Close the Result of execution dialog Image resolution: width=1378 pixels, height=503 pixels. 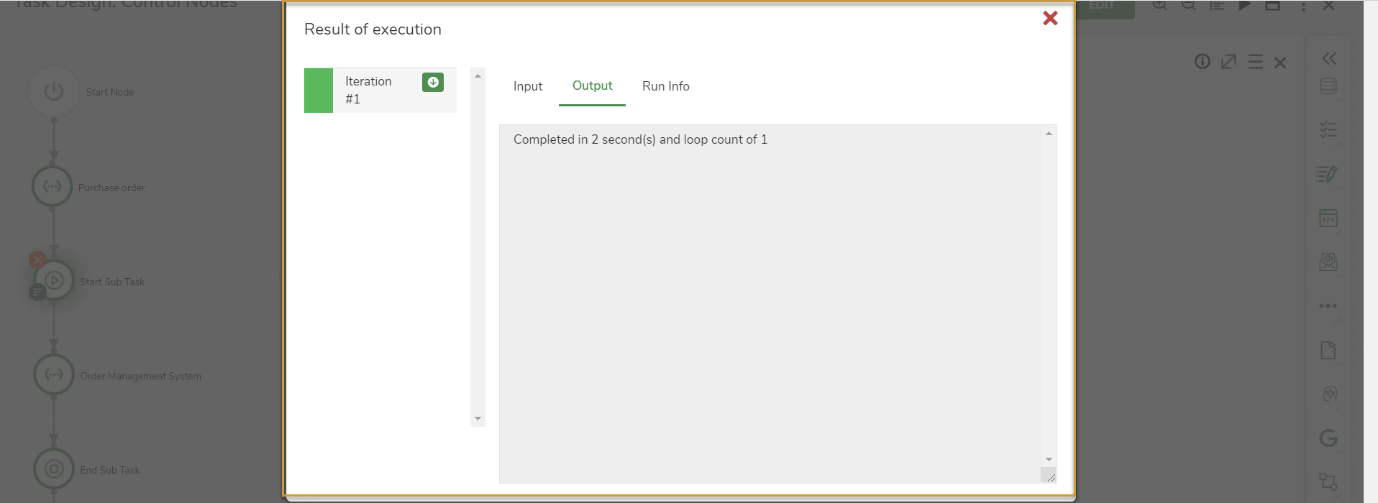point(1050,18)
